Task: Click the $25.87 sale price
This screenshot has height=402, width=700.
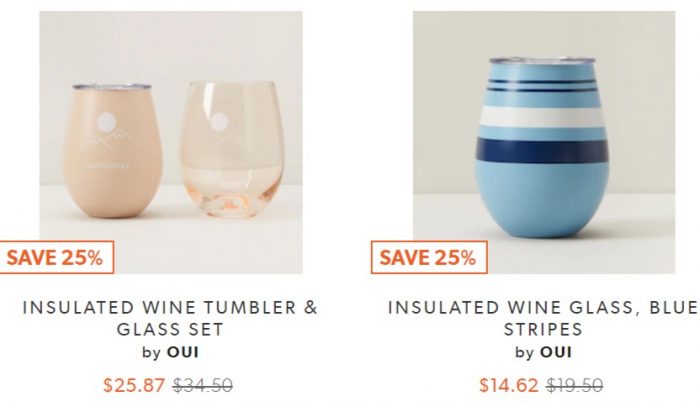Action: point(134,385)
